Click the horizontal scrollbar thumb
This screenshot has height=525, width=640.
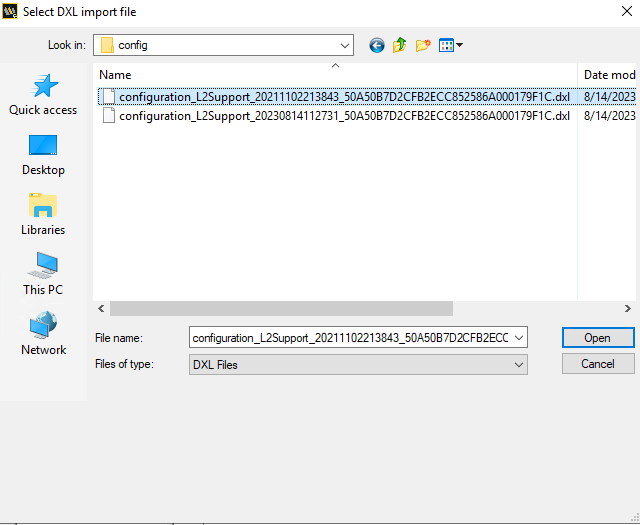[281, 309]
